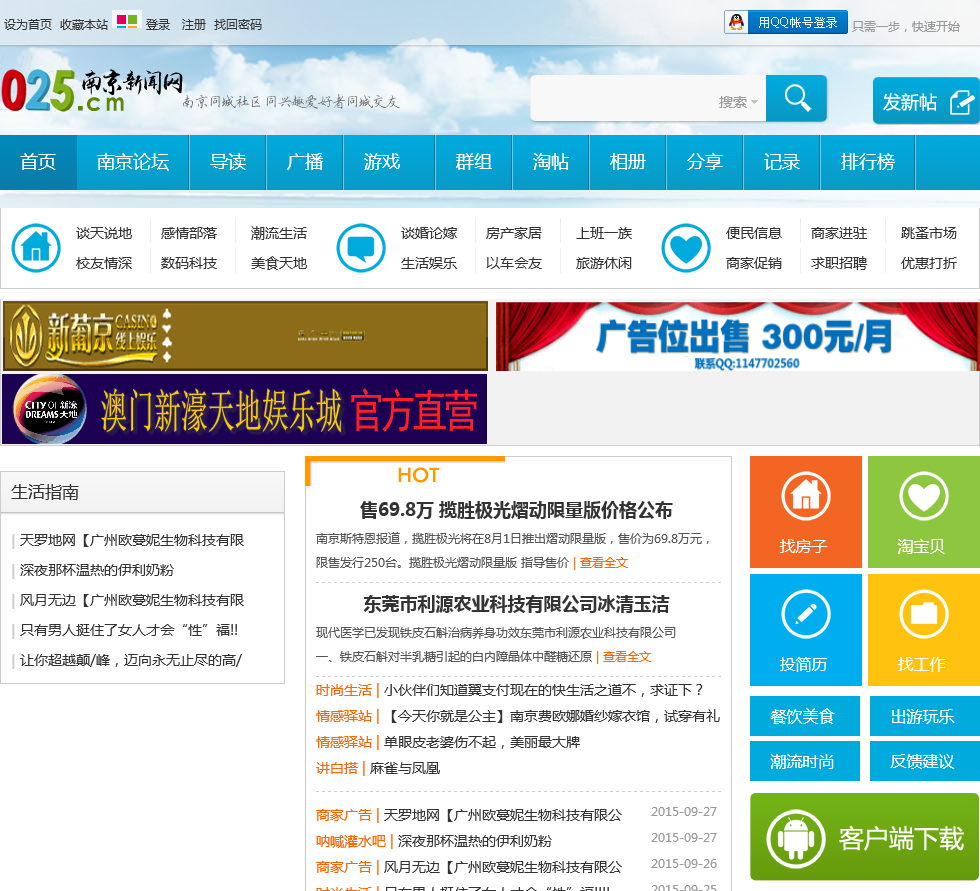
Task: Click the 登录 link in top bar
Action: 158,24
